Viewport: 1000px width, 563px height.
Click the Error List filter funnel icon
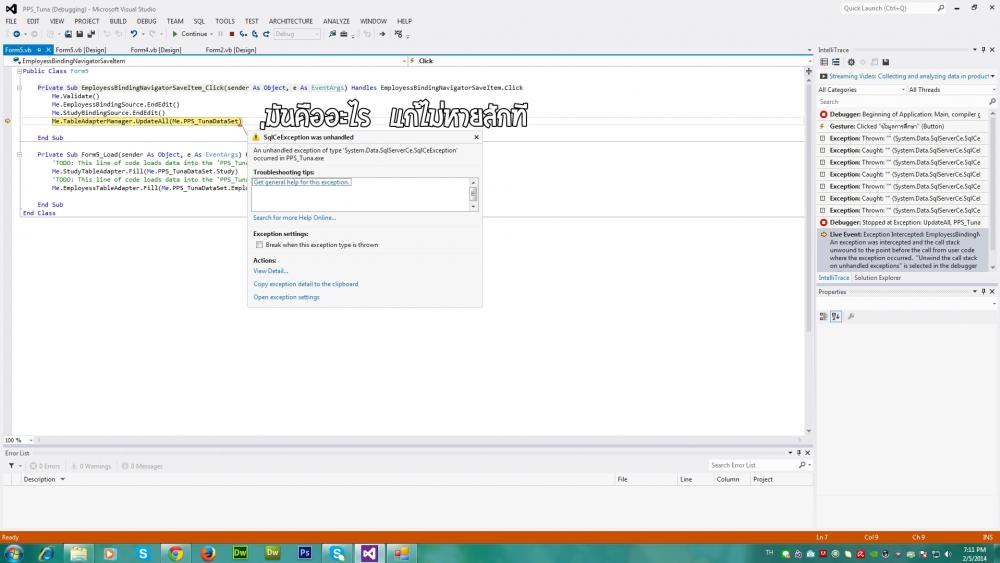click(12, 466)
